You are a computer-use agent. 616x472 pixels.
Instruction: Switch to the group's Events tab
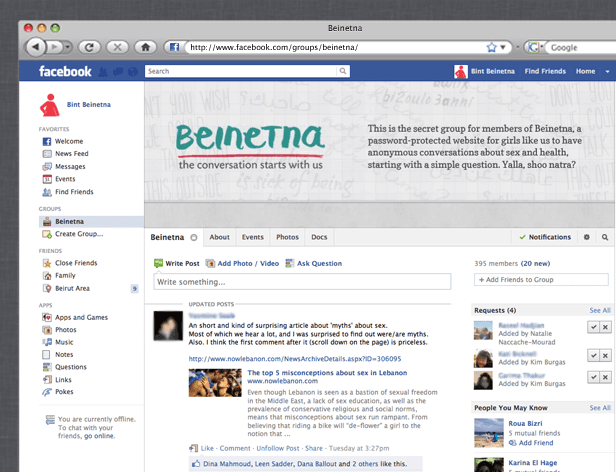coord(253,237)
